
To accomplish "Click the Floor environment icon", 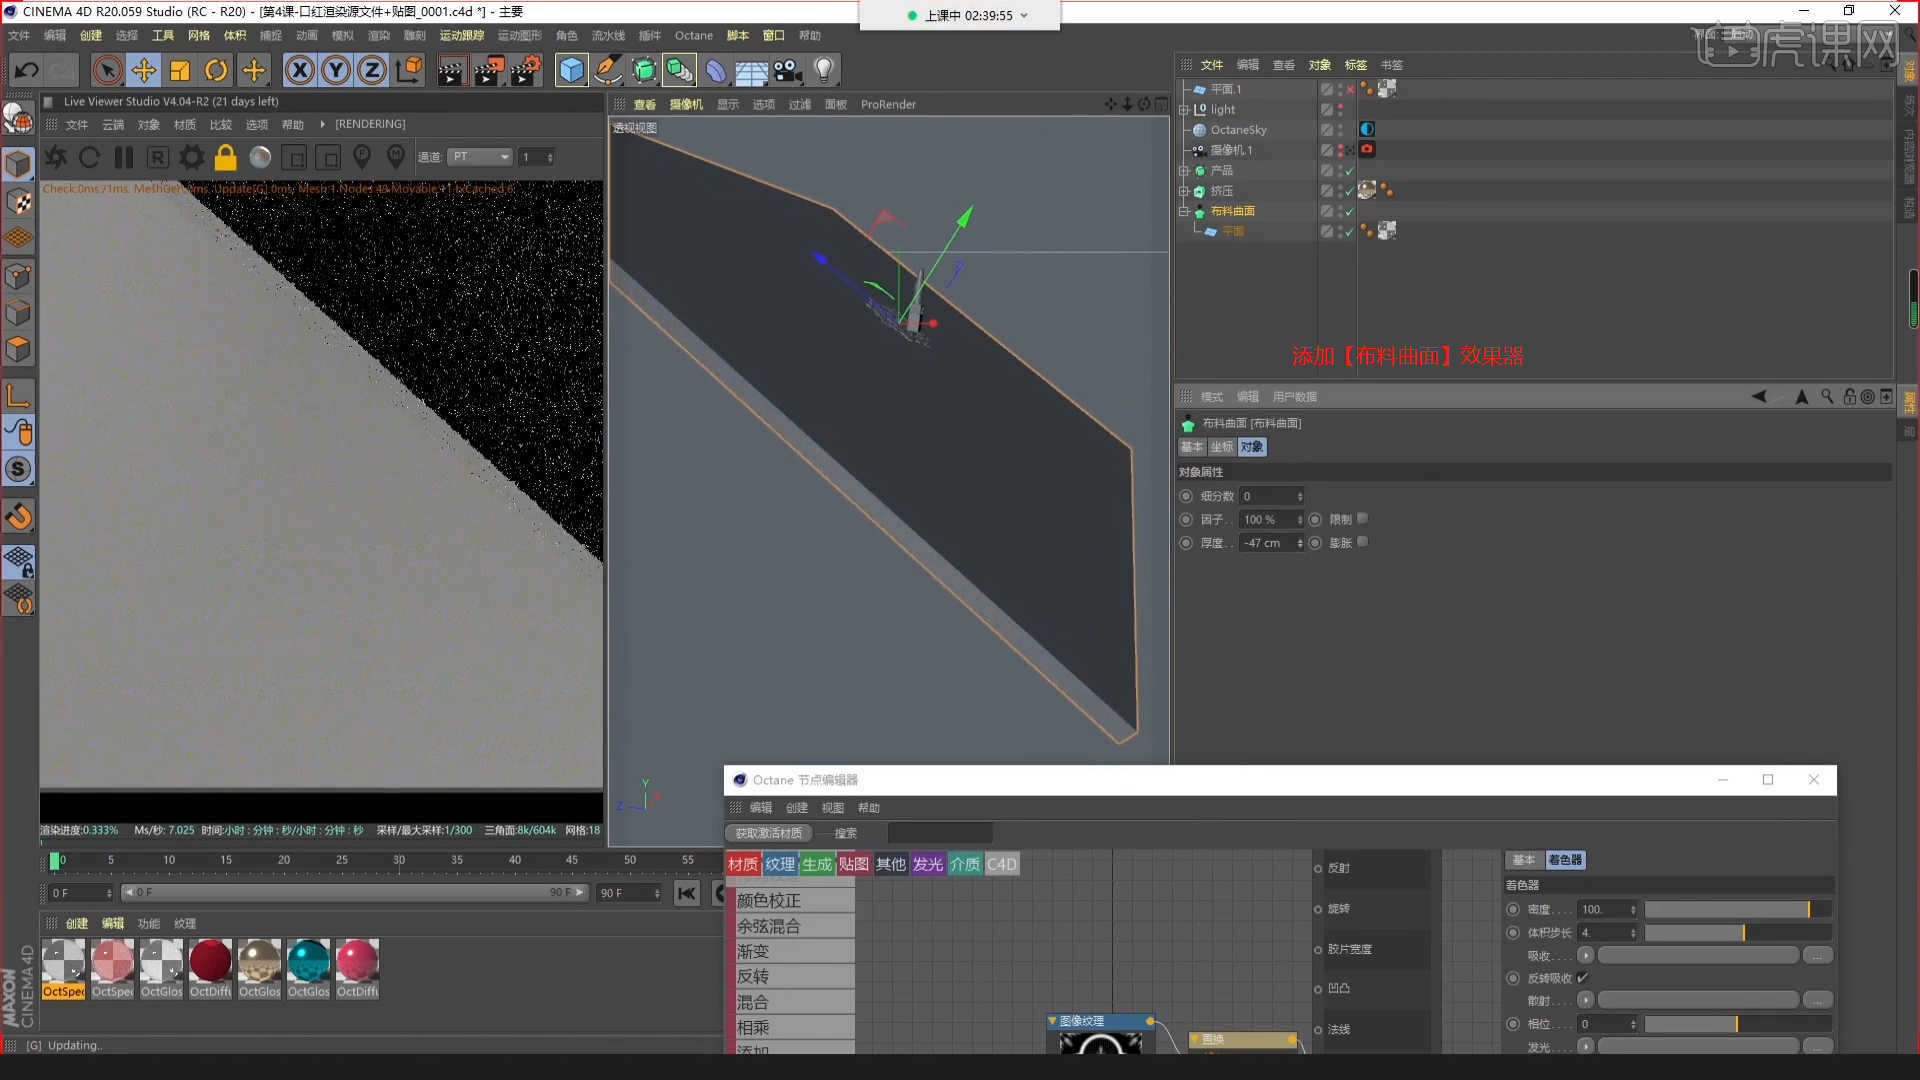I will [x=751, y=70].
